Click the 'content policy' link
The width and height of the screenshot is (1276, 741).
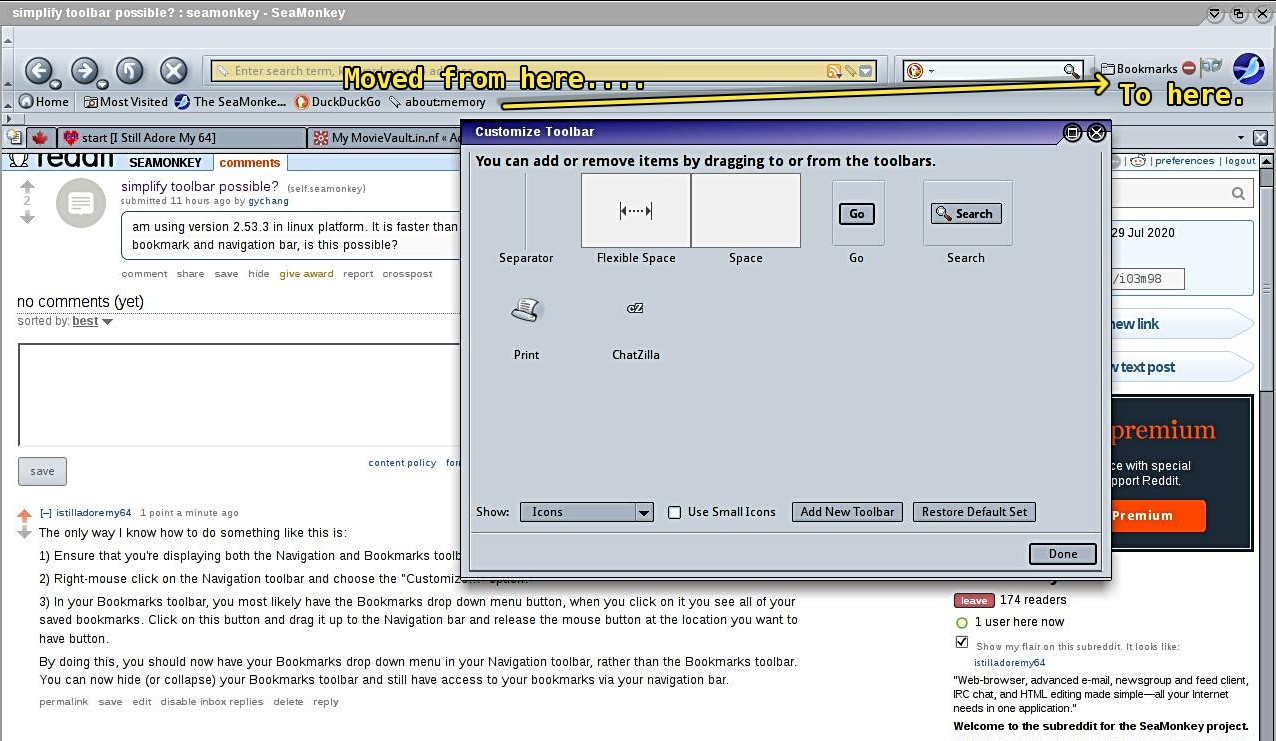[402, 463]
